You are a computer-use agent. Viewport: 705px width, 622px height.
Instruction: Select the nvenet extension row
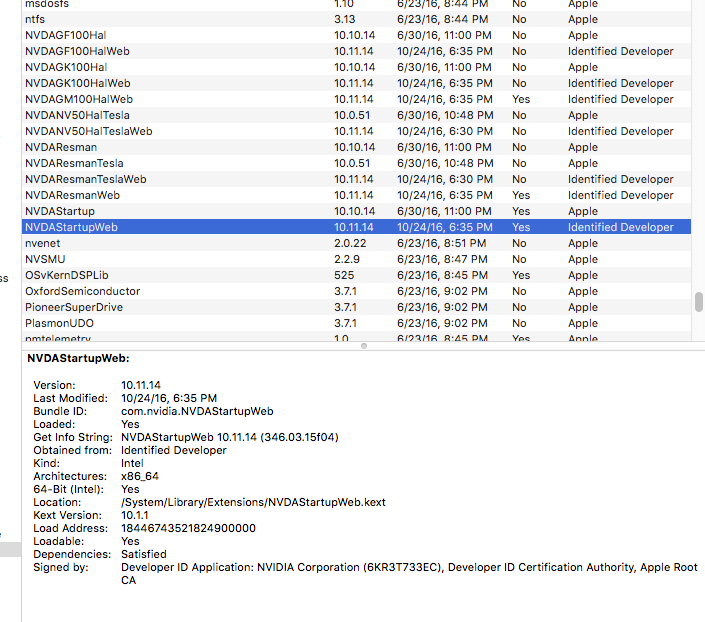[x=356, y=243]
